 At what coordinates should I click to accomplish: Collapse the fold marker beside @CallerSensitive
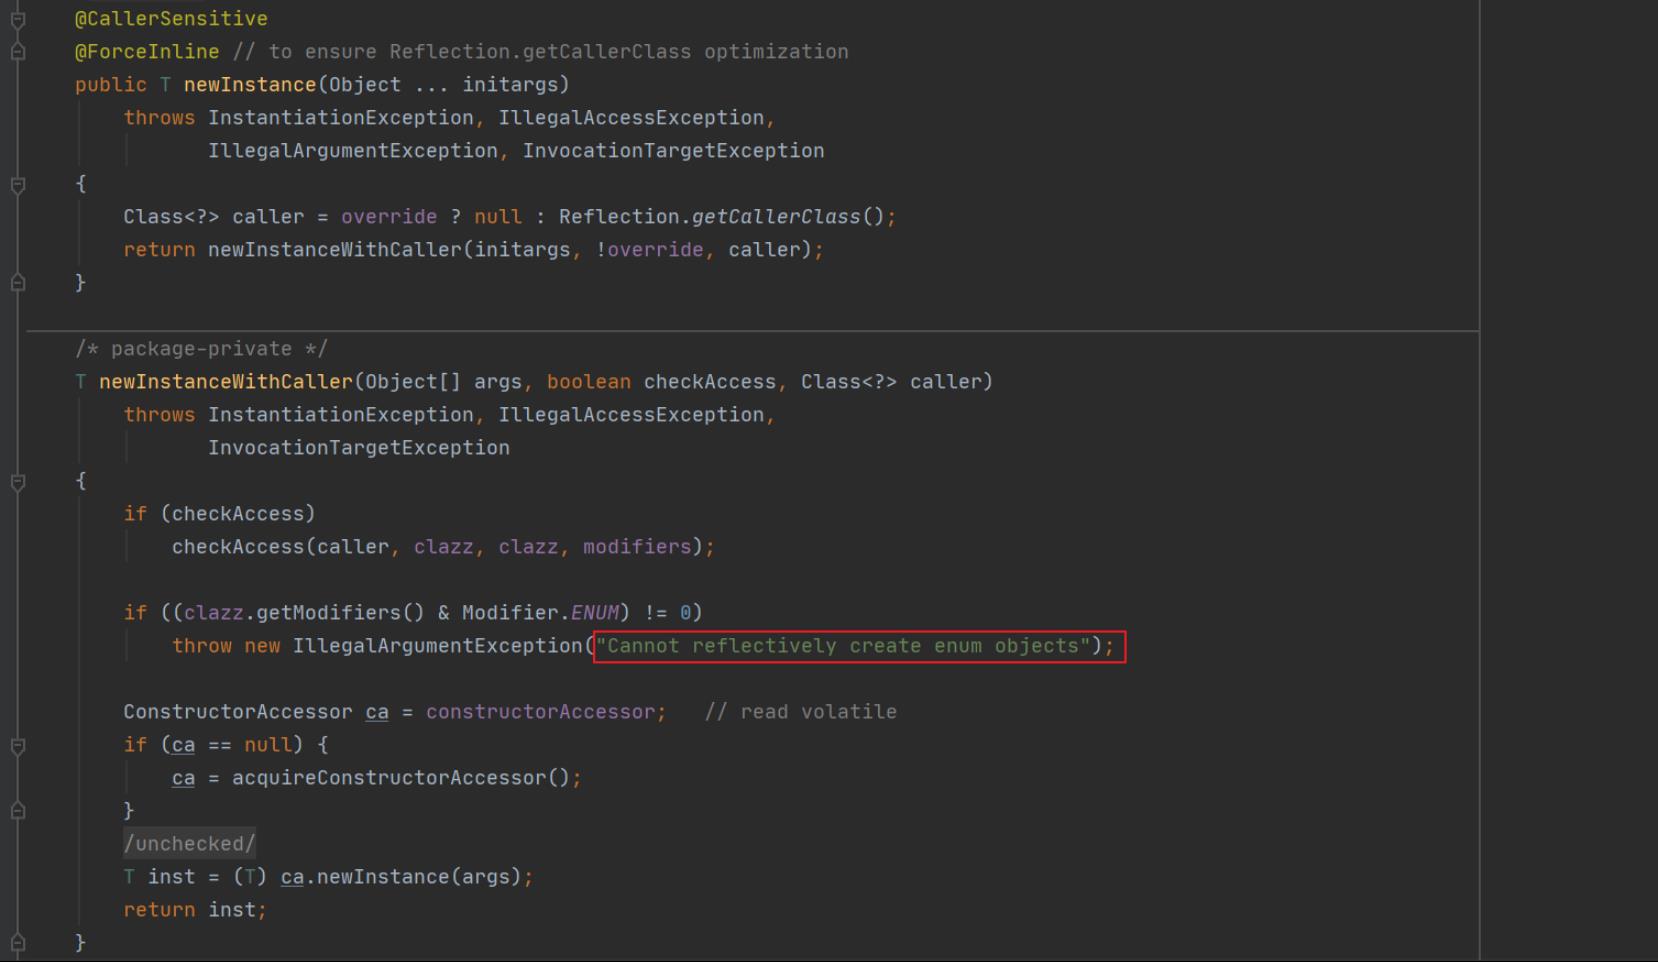coord(18,19)
